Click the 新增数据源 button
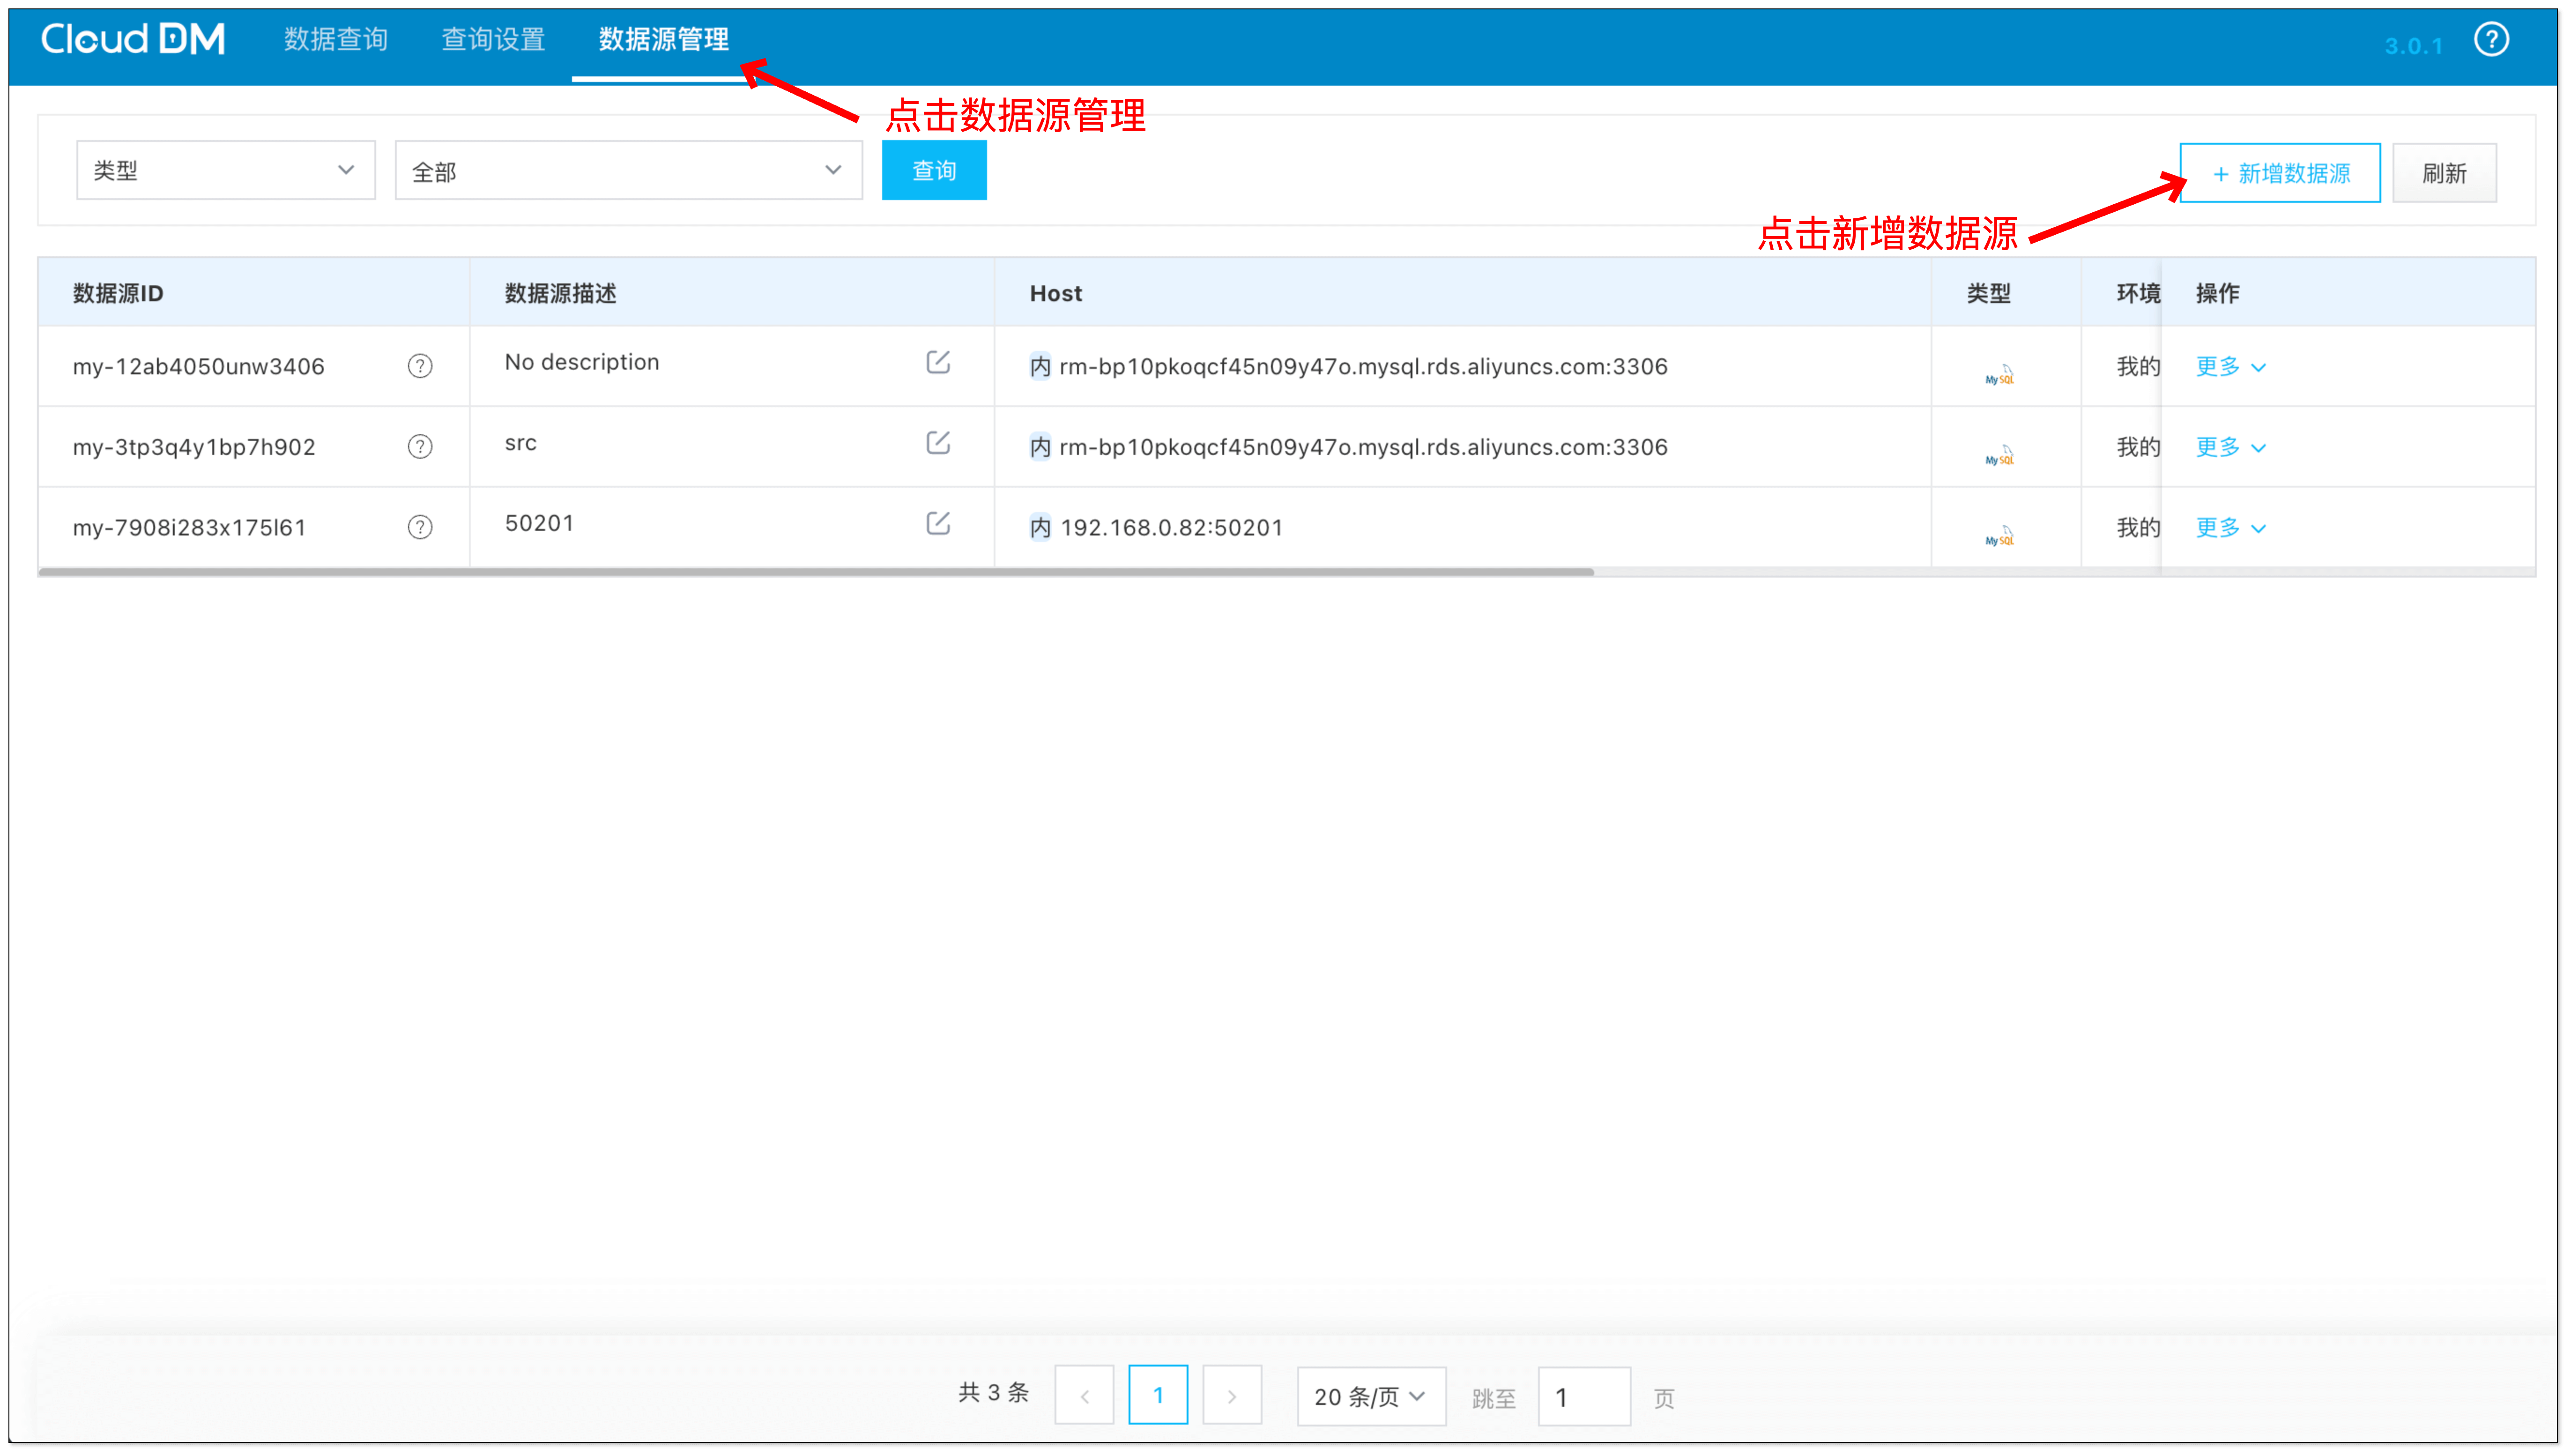Screen dimensions: 2571x1456 coord(2280,172)
